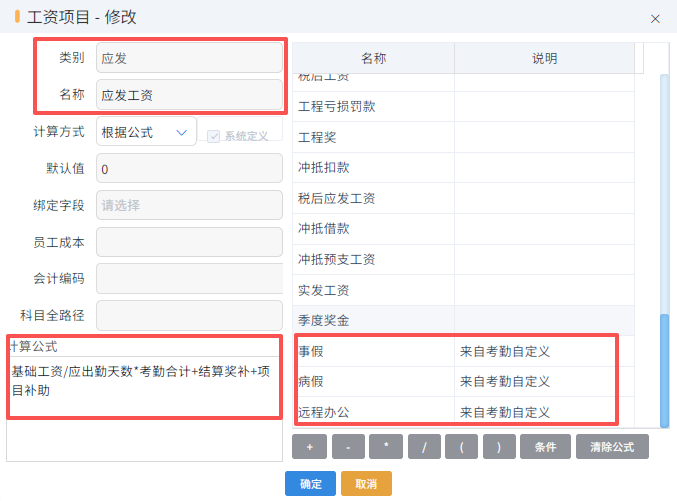Select the 实发工资 row
The width and height of the screenshot is (677, 501).
tap(463, 290)
